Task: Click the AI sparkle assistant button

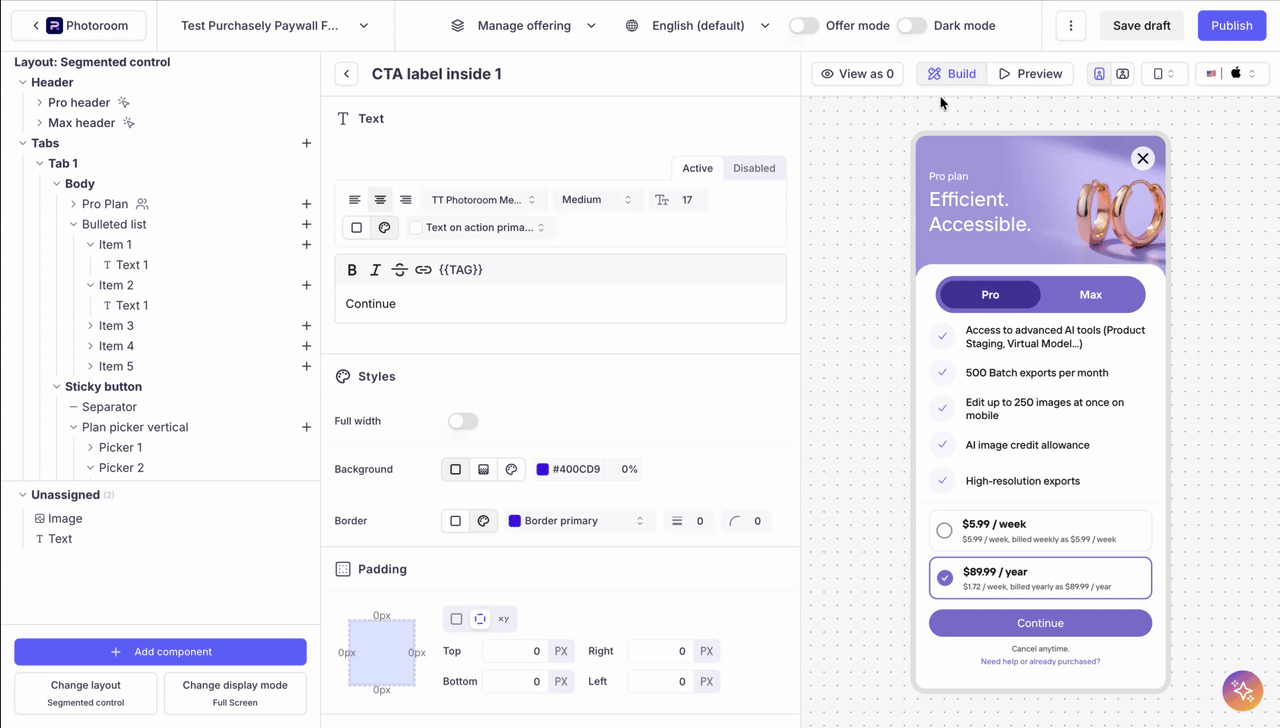Action: coord(1243,690)
